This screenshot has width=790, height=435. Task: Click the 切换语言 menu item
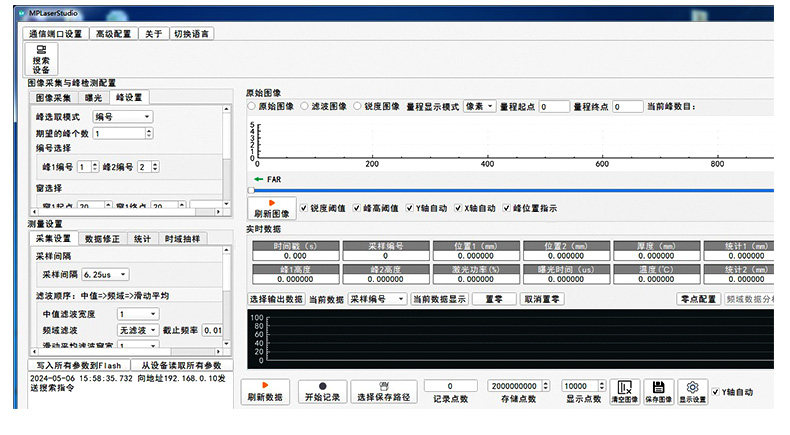[191, 34]
